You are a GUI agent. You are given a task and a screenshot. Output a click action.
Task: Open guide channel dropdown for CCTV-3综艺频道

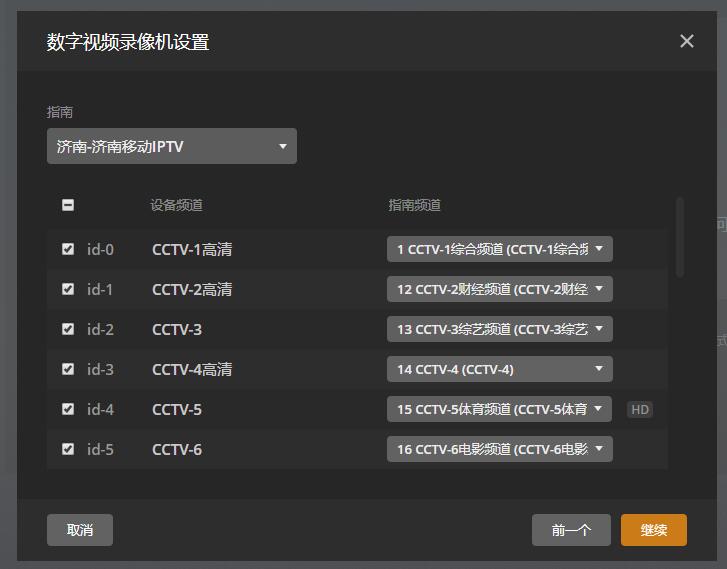(x=500, y=329)
